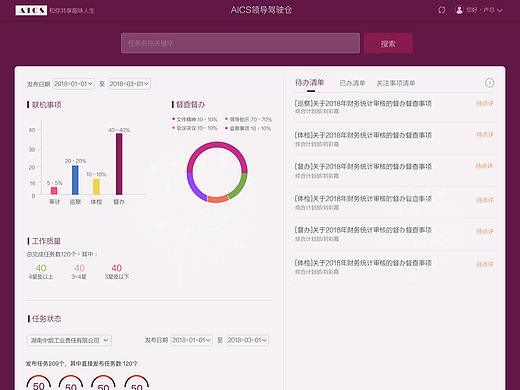Click the 督查督办 section heading
This screenshot has height=390, width=520.
tap(190, 105)
